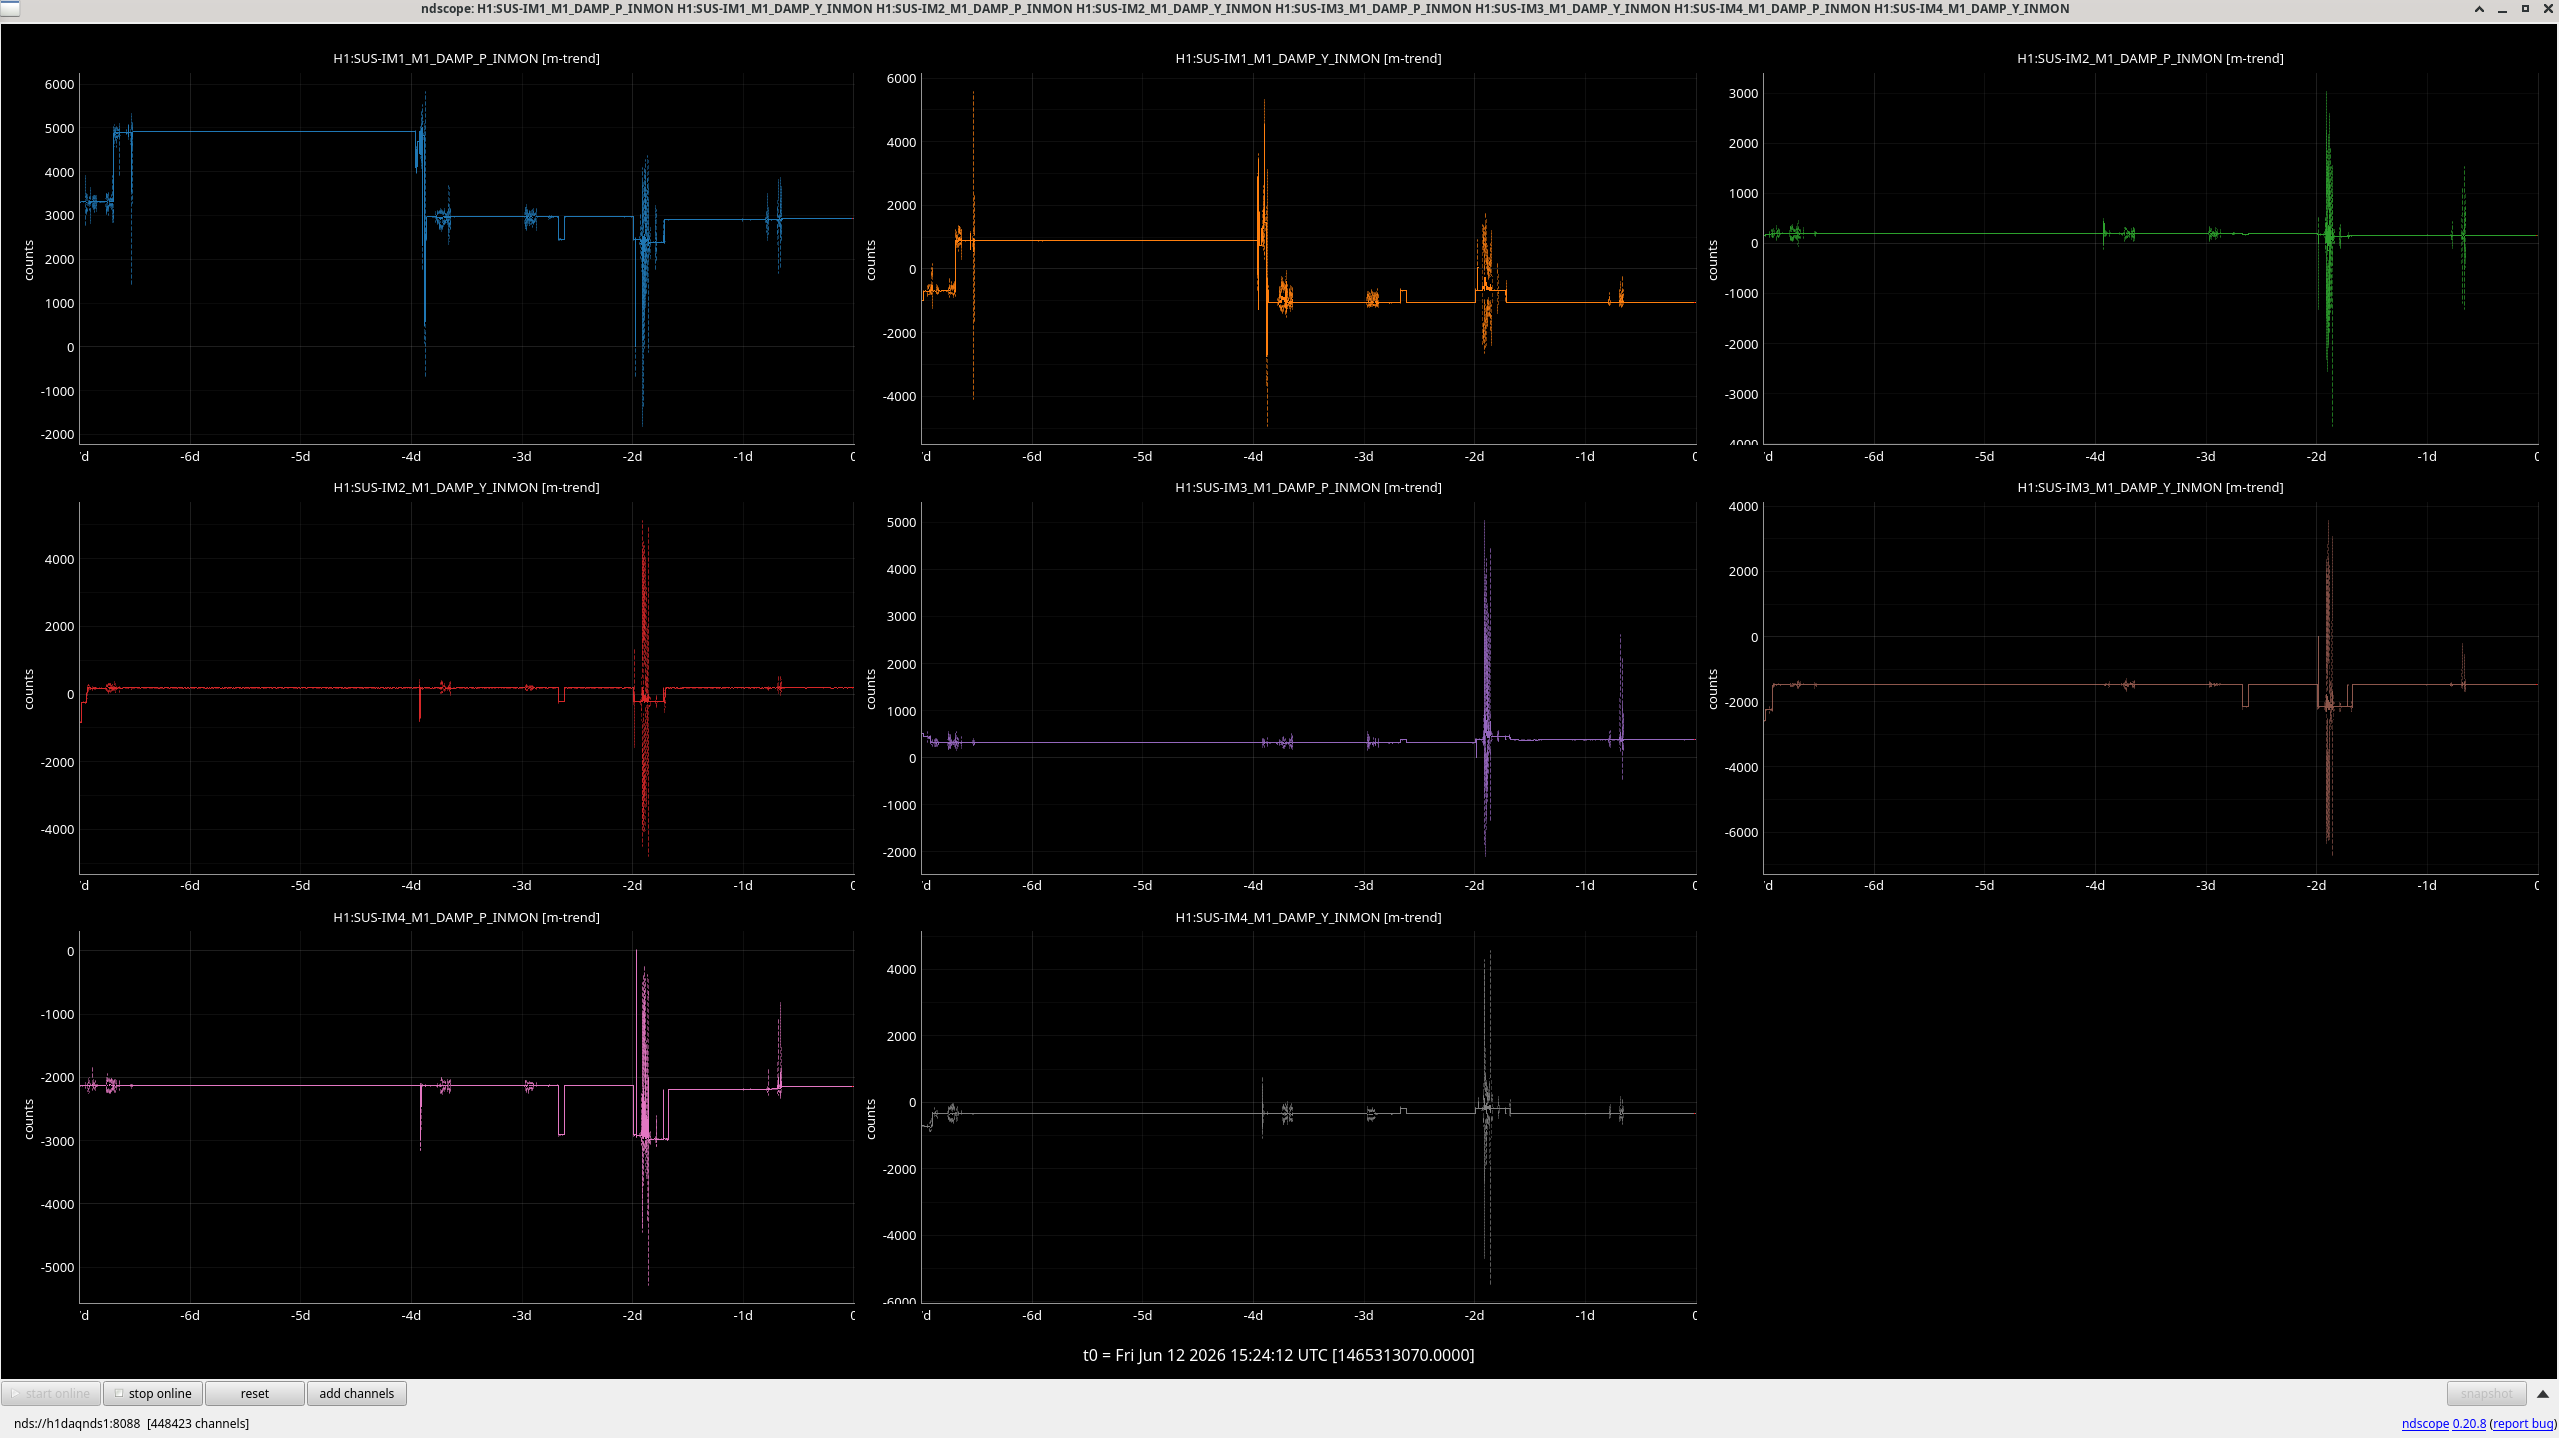The height and width of the screenshot is (1438, 2559).
Task: Close the ndscope window
Action: click(2548, 9)
